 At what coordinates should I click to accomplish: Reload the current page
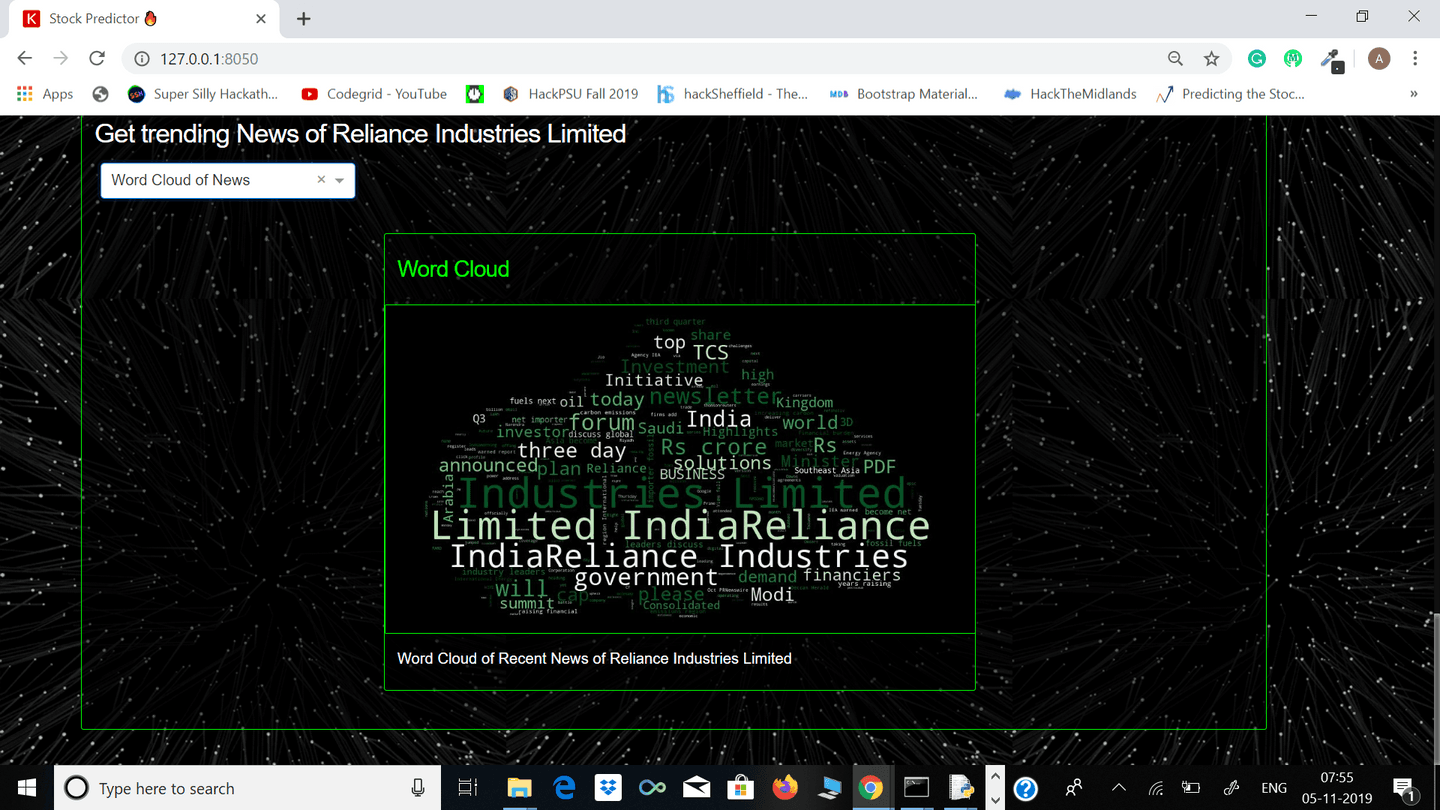pos(97,59)
